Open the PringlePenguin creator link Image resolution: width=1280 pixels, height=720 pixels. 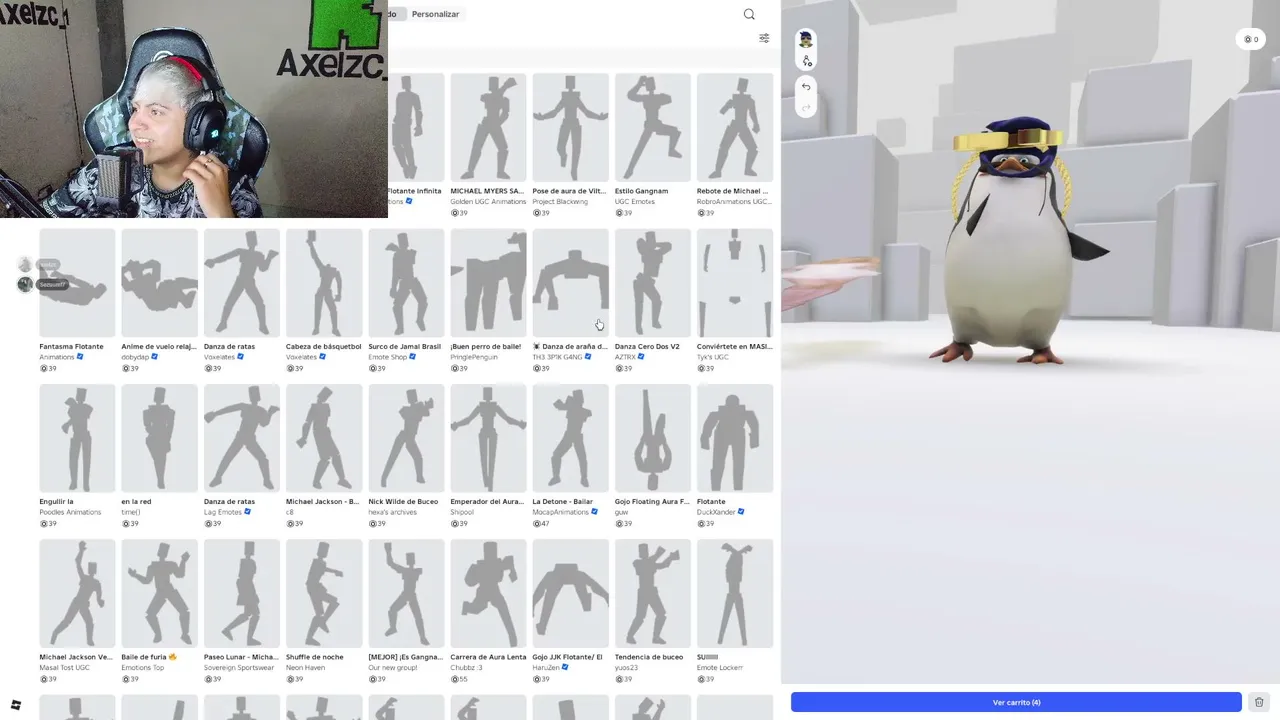(x=474, y=357)
